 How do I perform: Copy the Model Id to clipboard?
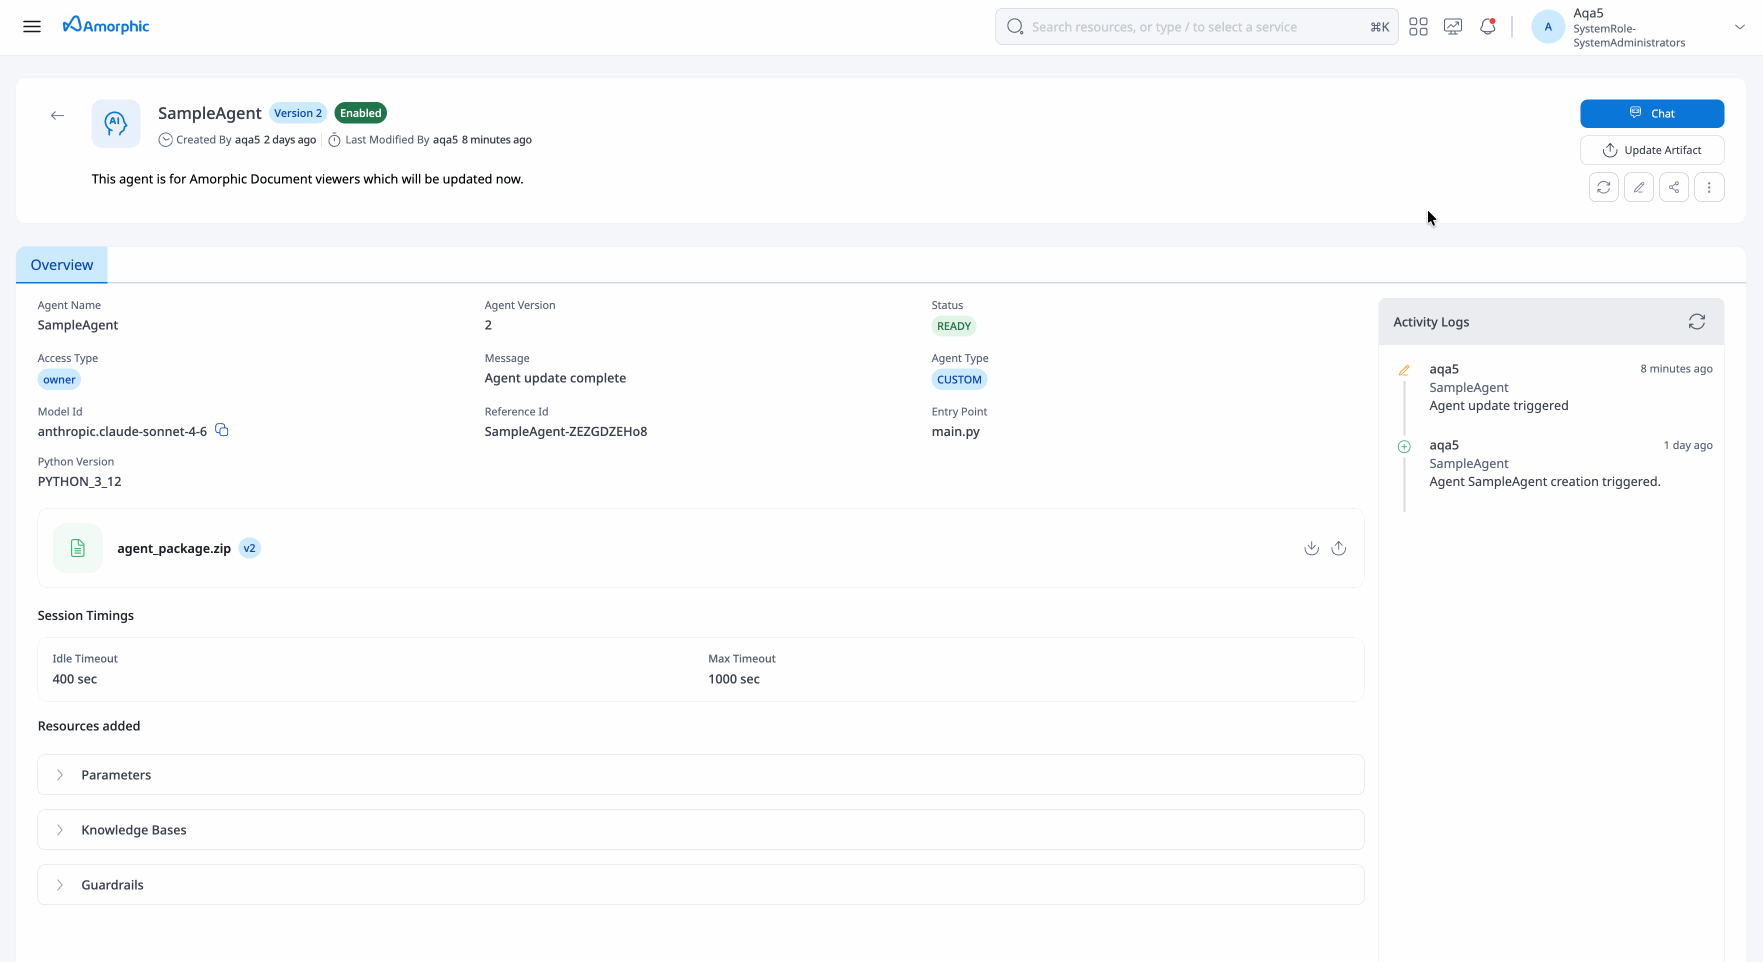pyautogui.click(x=222, y=430)
